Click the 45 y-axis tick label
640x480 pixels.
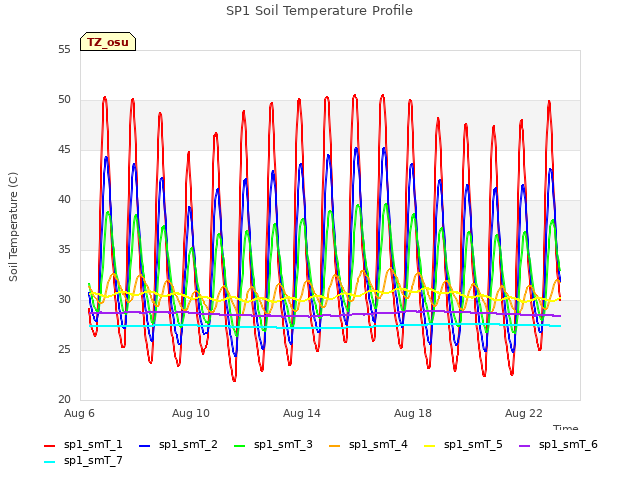coord(64,150)
